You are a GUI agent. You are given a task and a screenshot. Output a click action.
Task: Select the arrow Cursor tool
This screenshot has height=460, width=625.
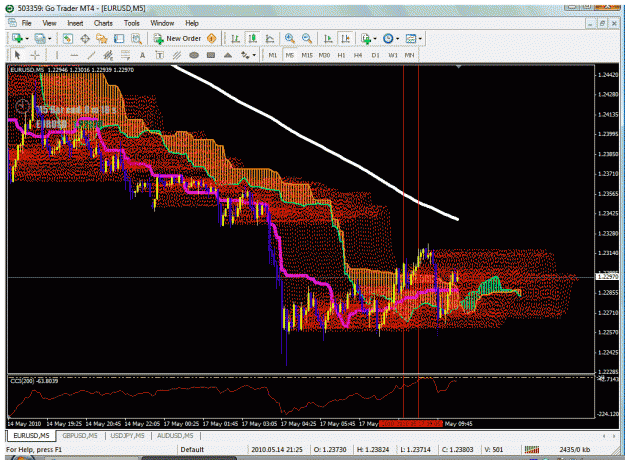click(17, 55)
